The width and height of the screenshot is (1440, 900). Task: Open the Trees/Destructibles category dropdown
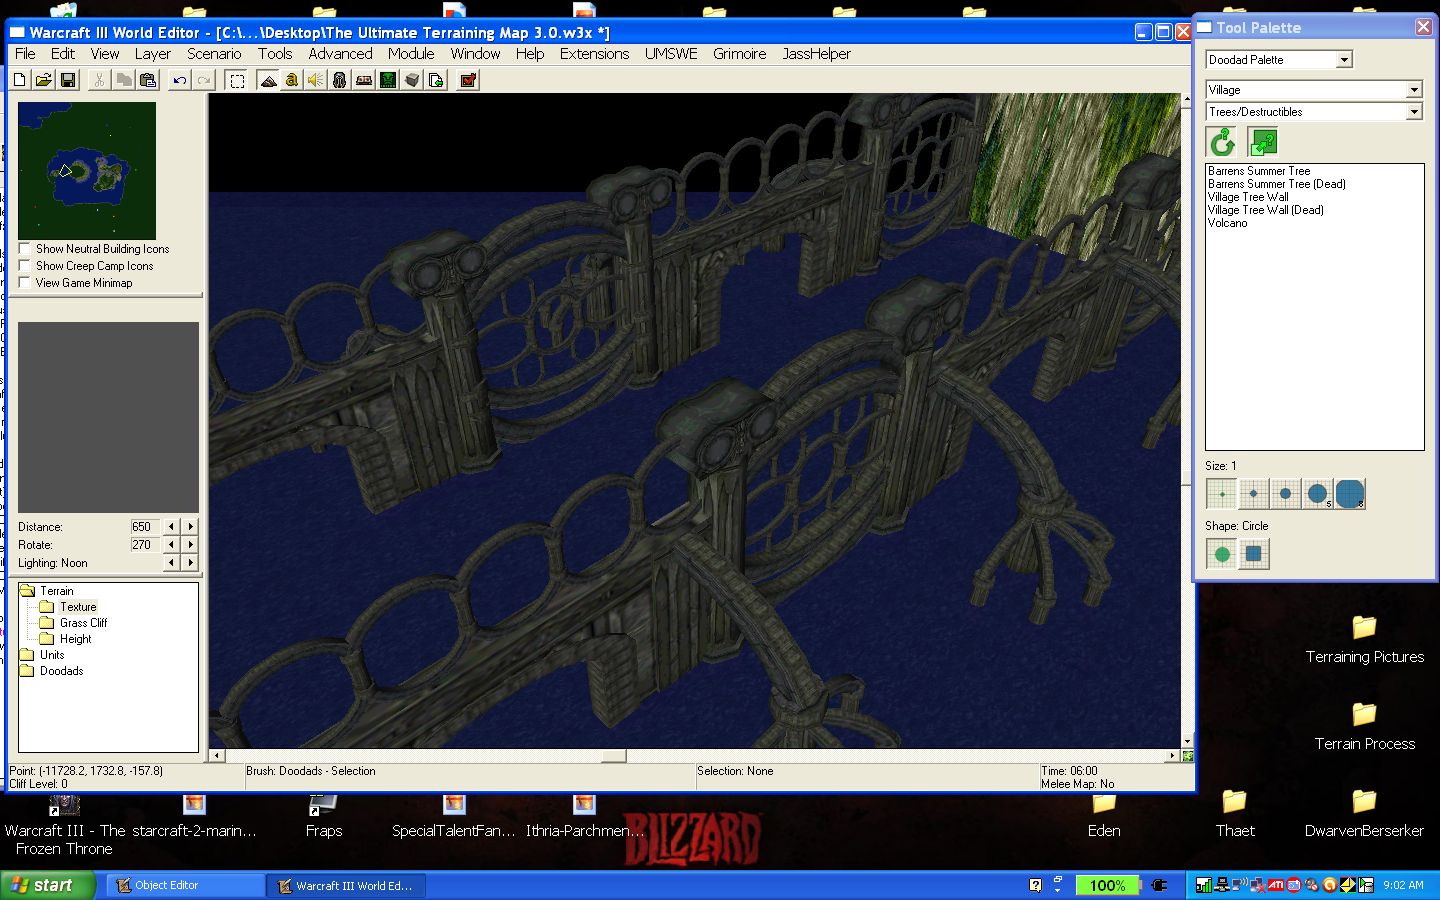(1414, 112)
